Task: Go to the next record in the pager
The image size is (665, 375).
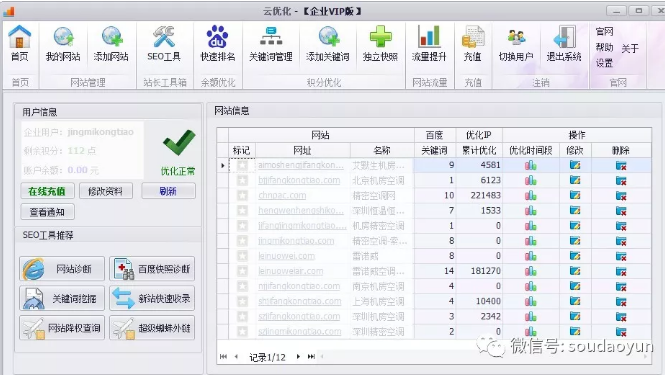Action: pos(298,357)
